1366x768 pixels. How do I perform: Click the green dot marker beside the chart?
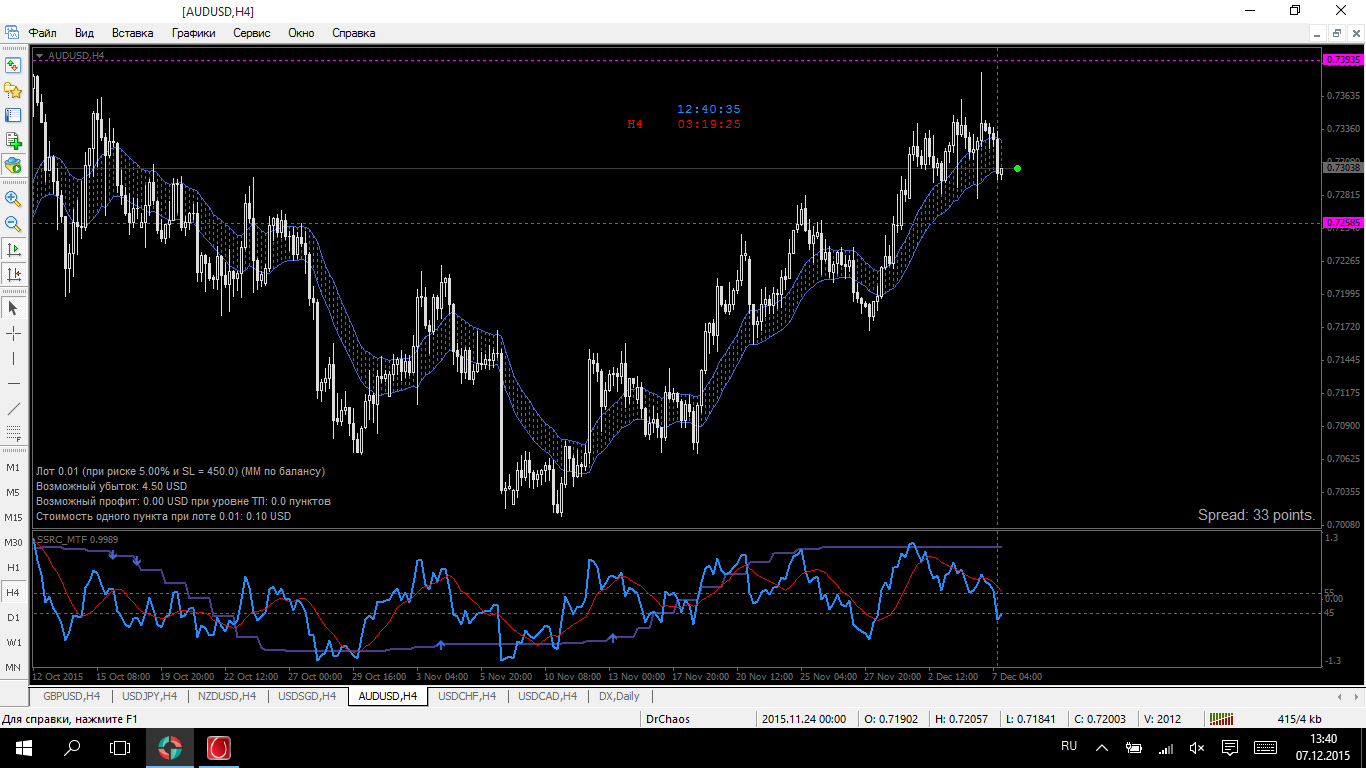point(1017,168)
